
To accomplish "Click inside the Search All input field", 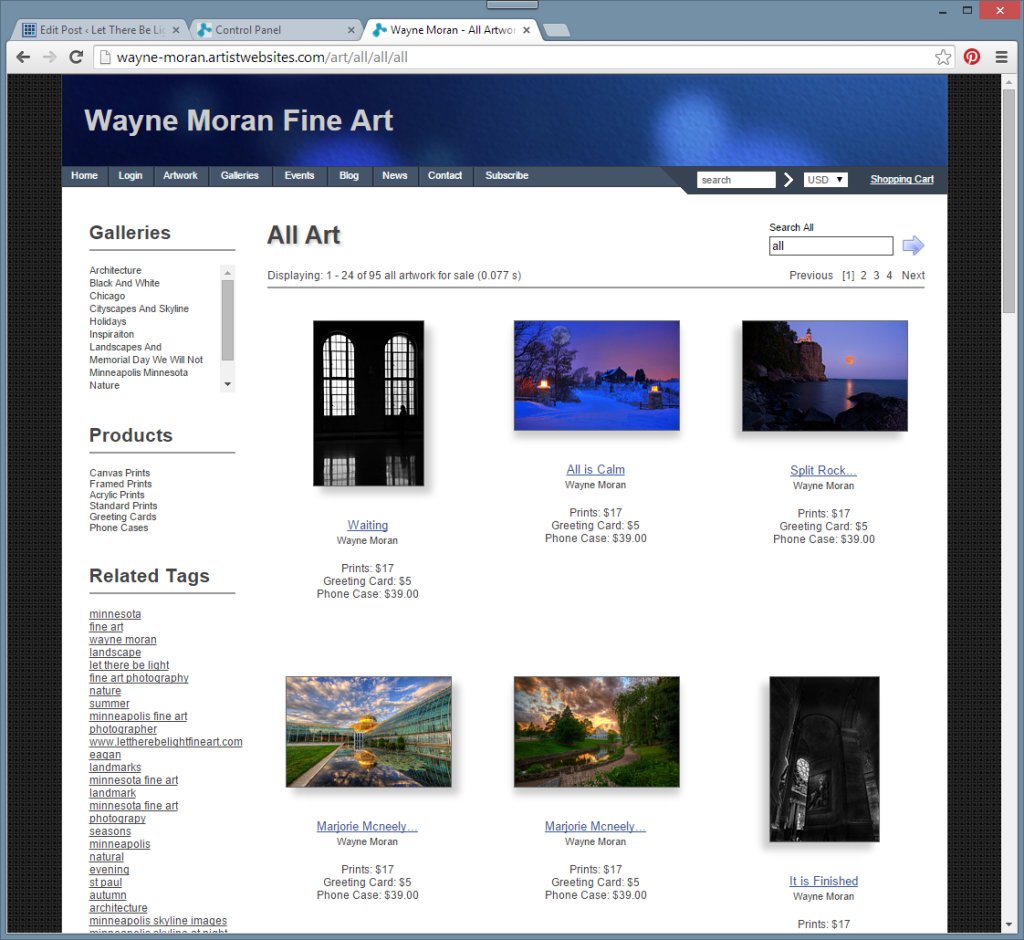I will (x=830, y=245).
